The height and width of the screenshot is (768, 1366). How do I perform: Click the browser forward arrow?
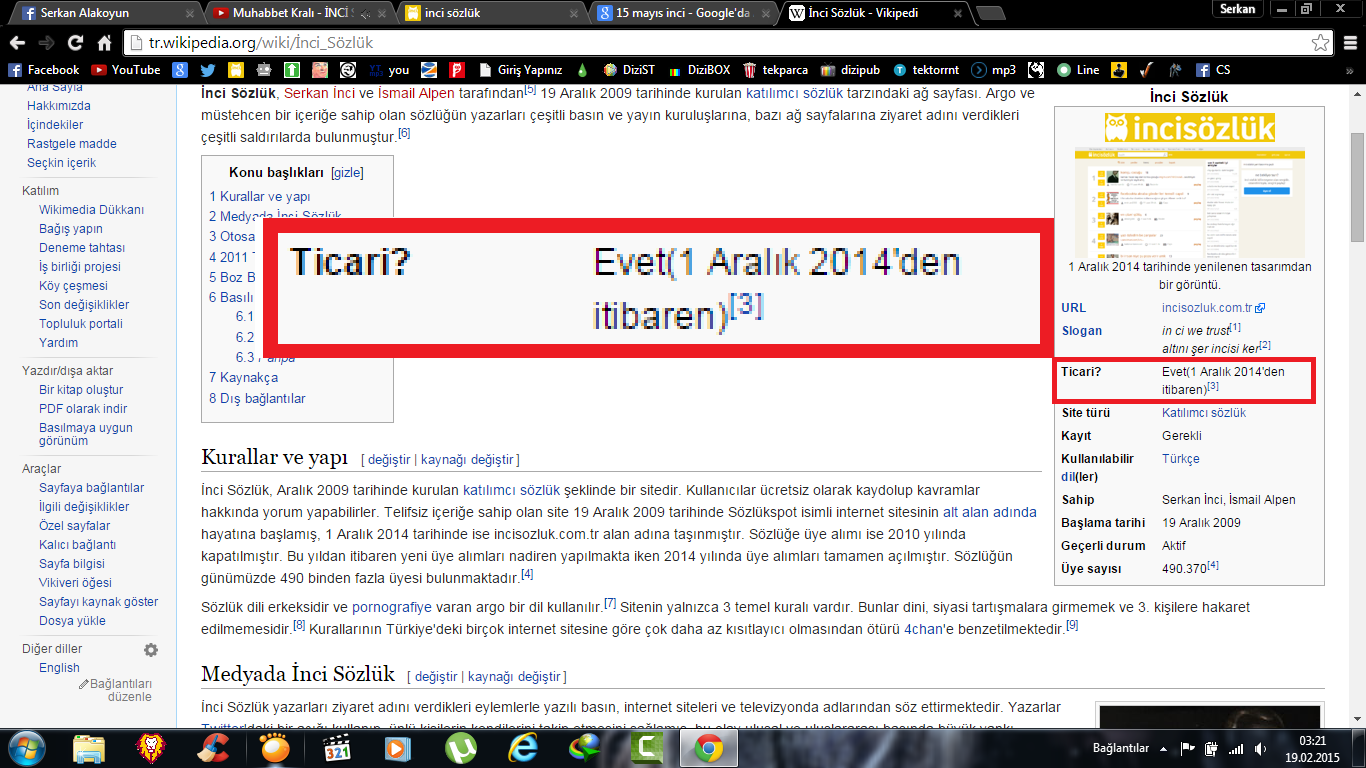click(46, 43)
